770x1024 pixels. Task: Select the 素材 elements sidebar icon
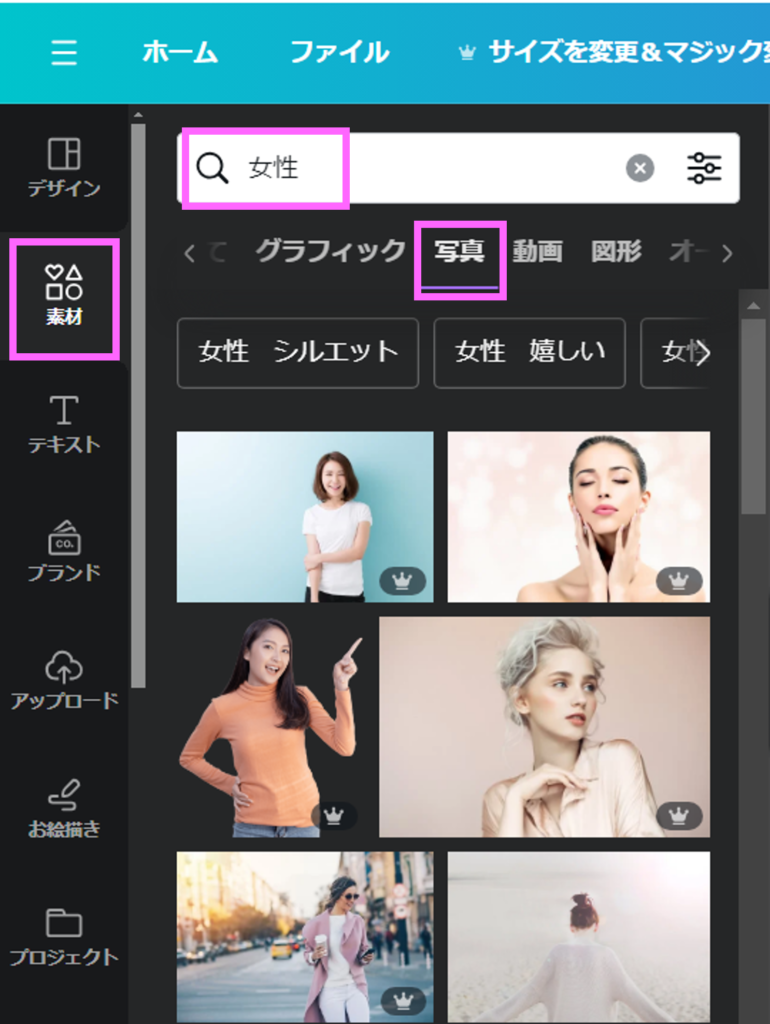64,296
